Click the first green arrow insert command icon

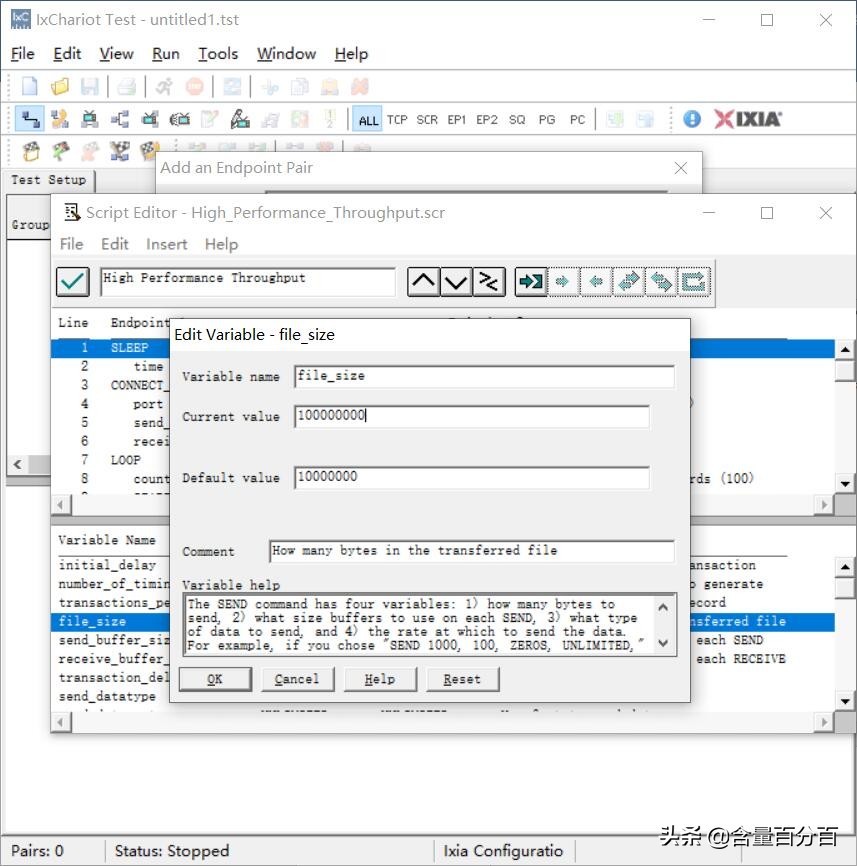[530, 282]
